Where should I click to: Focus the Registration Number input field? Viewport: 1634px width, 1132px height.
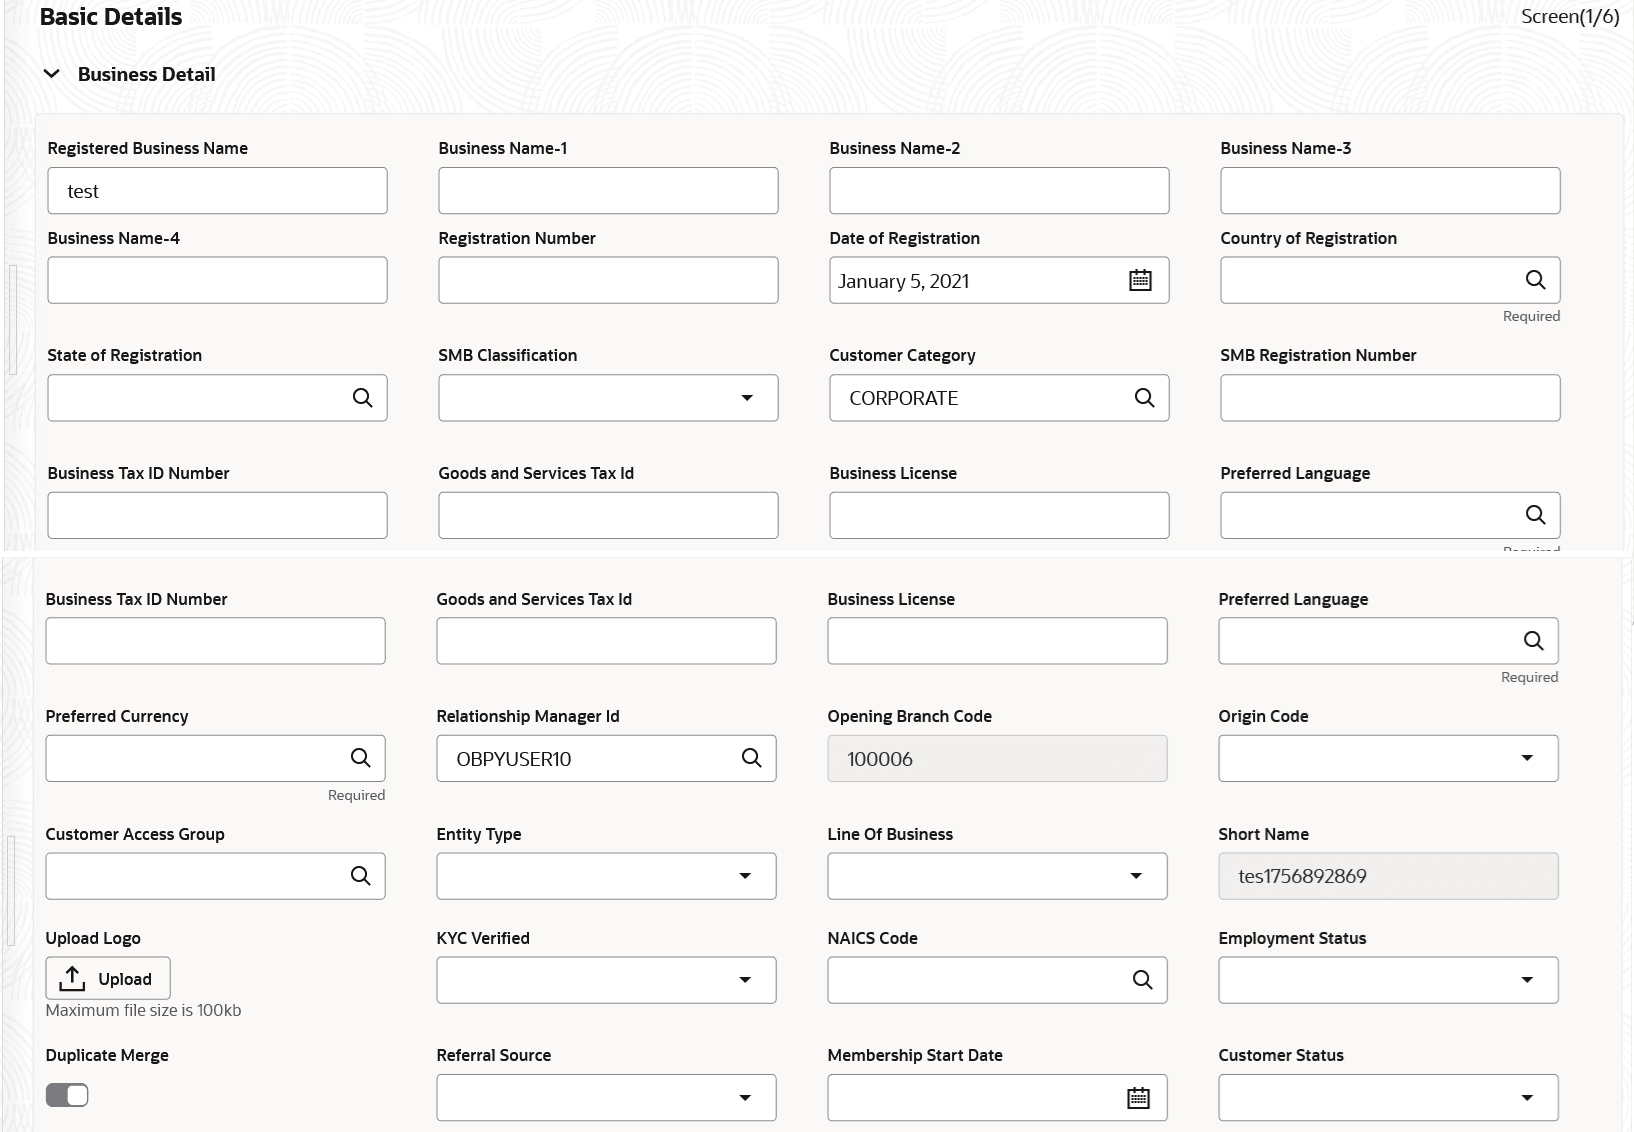tap(608, 281)
